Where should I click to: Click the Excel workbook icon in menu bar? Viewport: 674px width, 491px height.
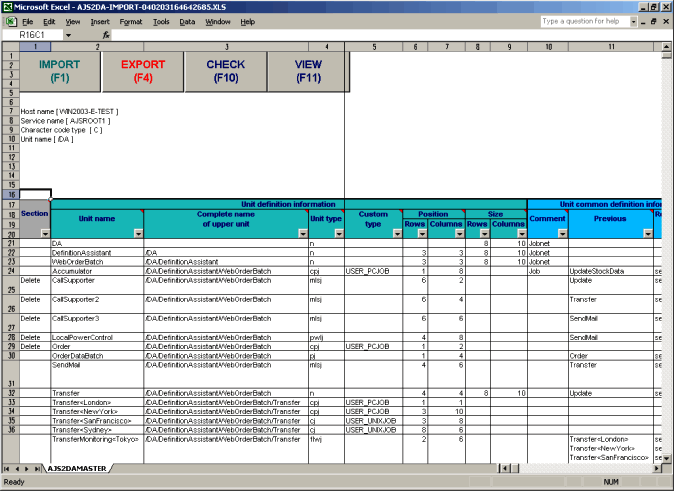9,21
